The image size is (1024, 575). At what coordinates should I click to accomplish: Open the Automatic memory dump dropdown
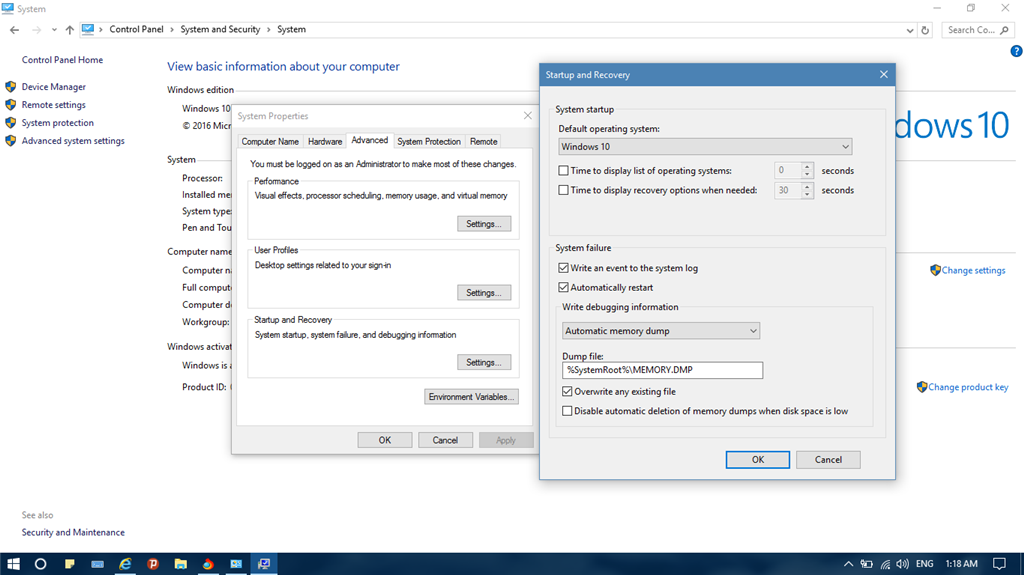(x=660, y=331)
